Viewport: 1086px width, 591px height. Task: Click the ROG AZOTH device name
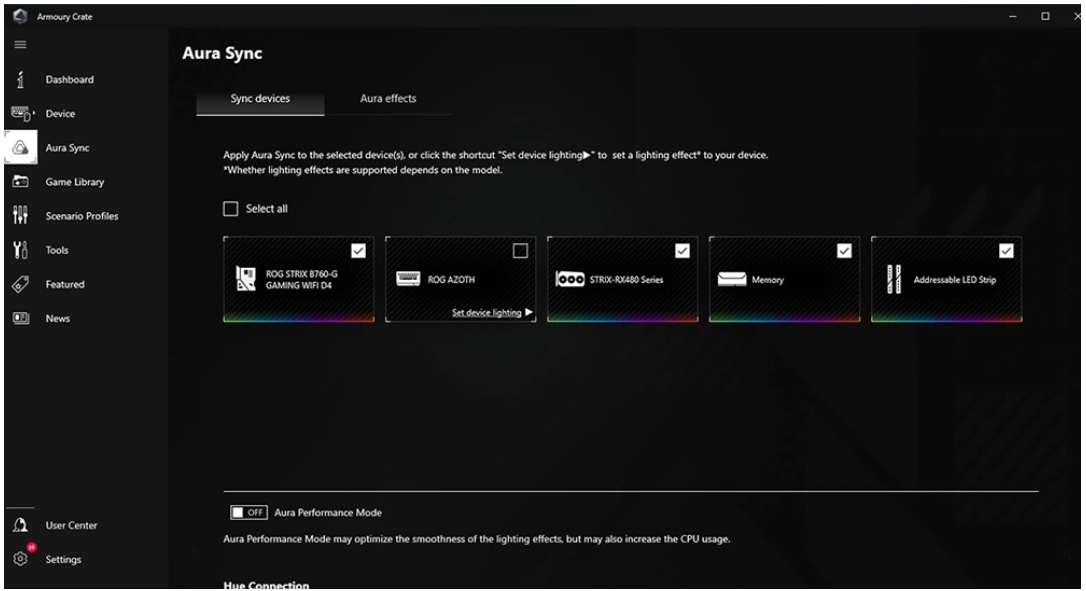452,280
